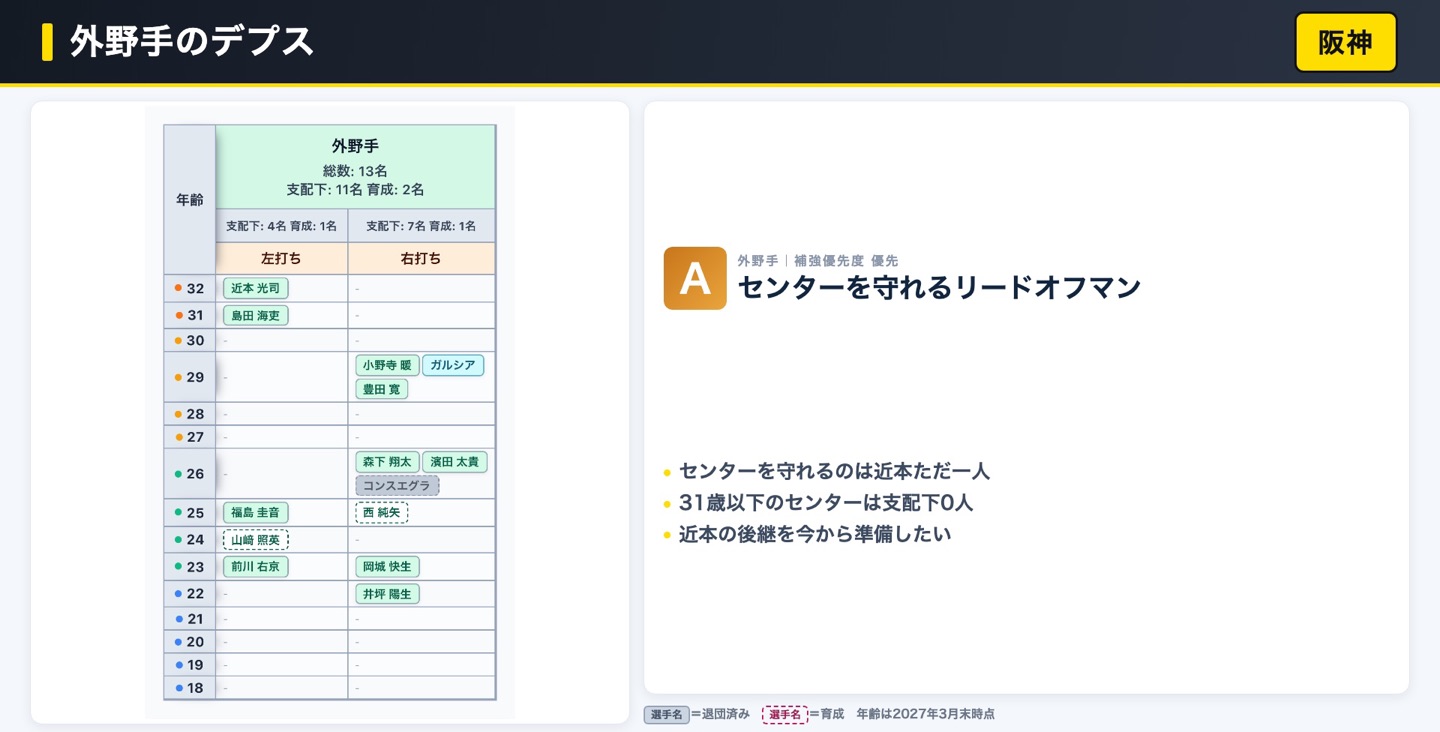Click the 年齢 column header

coord(190,200)
